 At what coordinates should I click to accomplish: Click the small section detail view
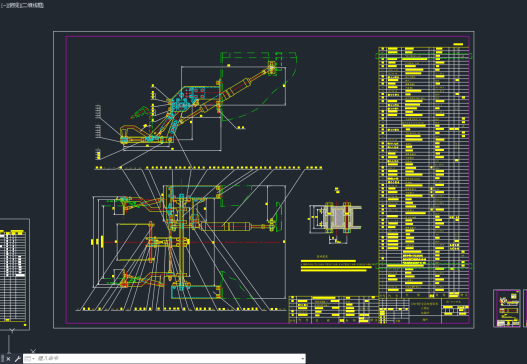335,218
